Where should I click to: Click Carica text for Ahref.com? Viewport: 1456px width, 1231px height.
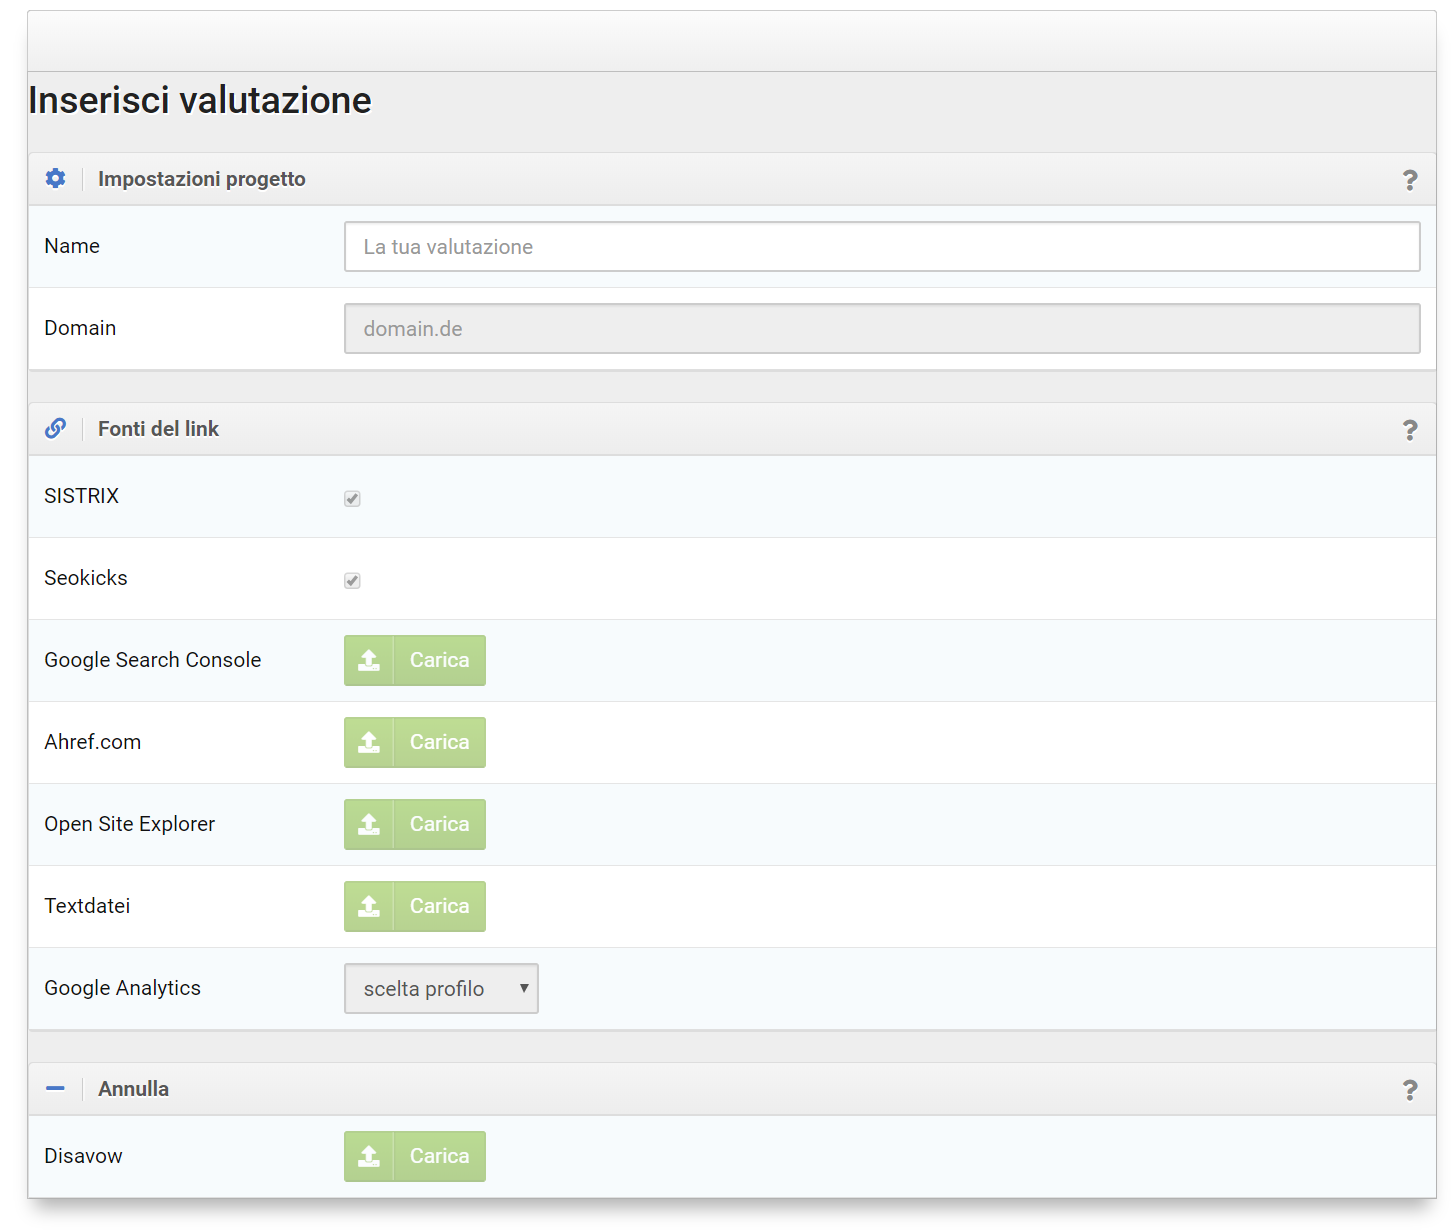(x=439, y=742)
